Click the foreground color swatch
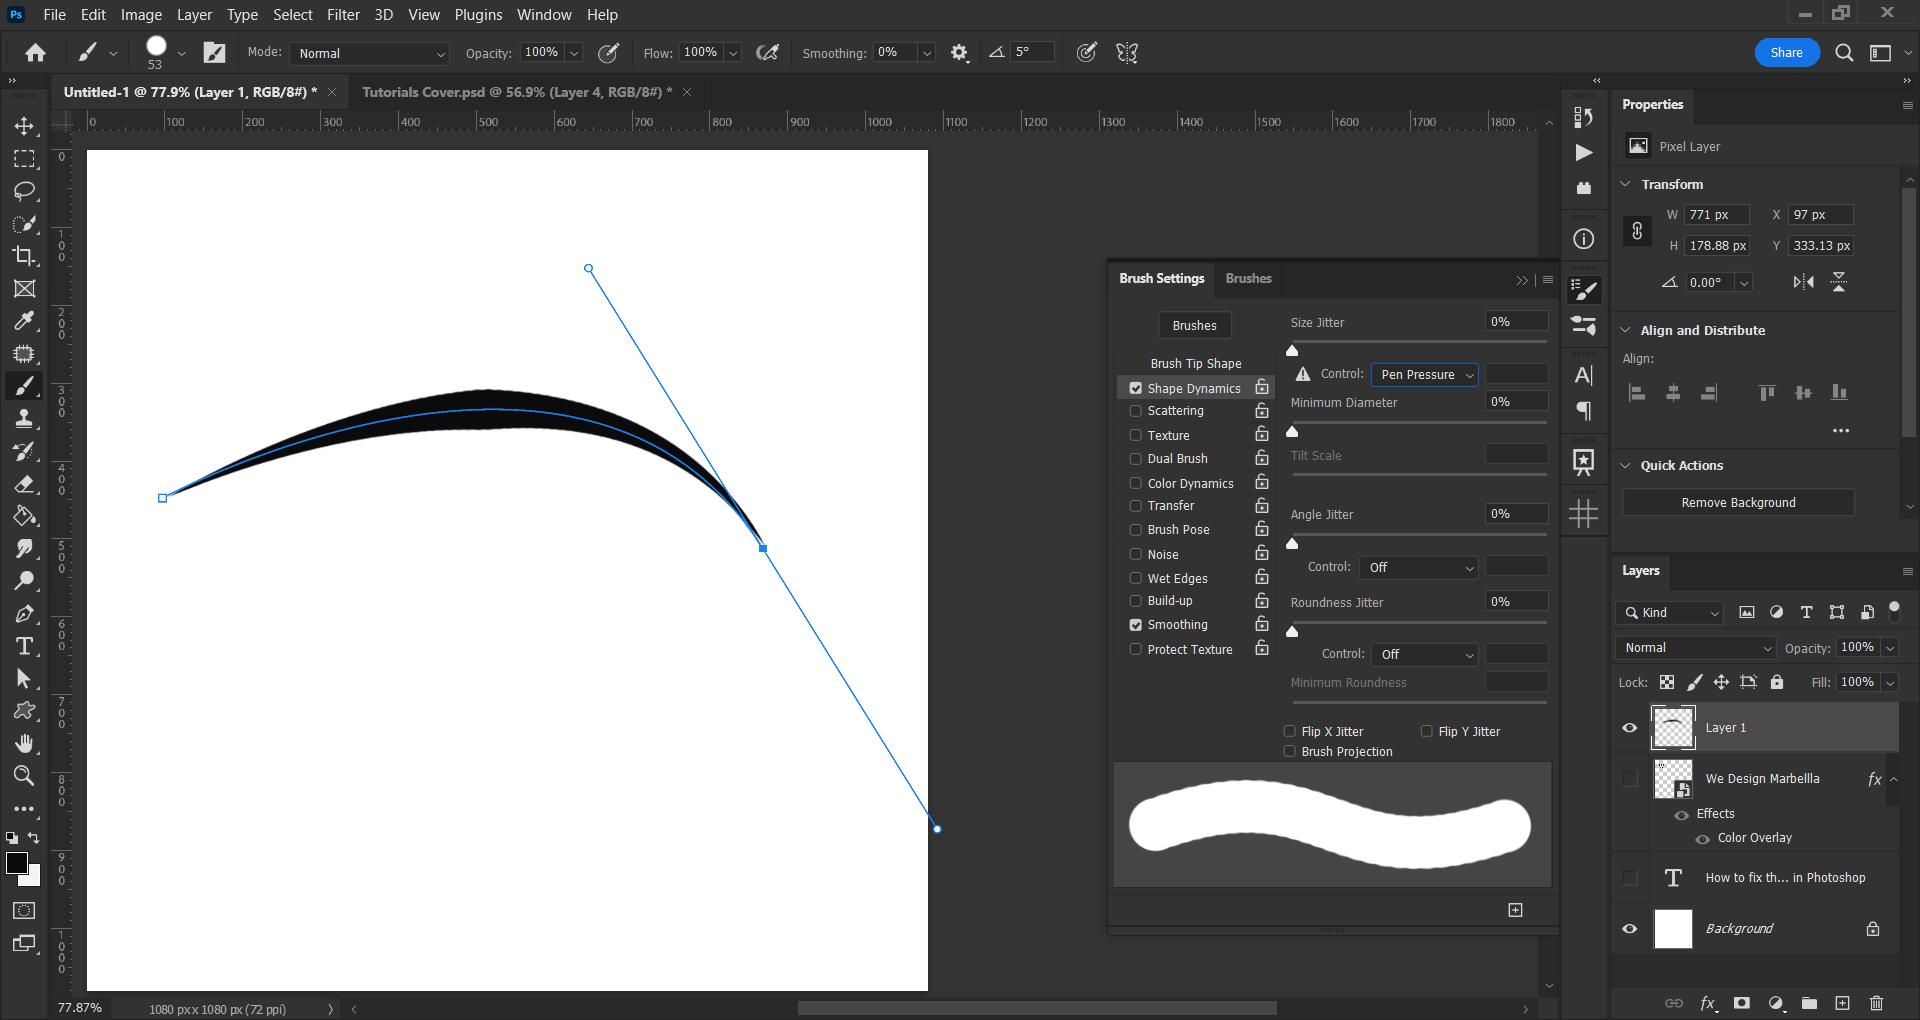Screen dimensions: 1920x1020 point(17,864)
